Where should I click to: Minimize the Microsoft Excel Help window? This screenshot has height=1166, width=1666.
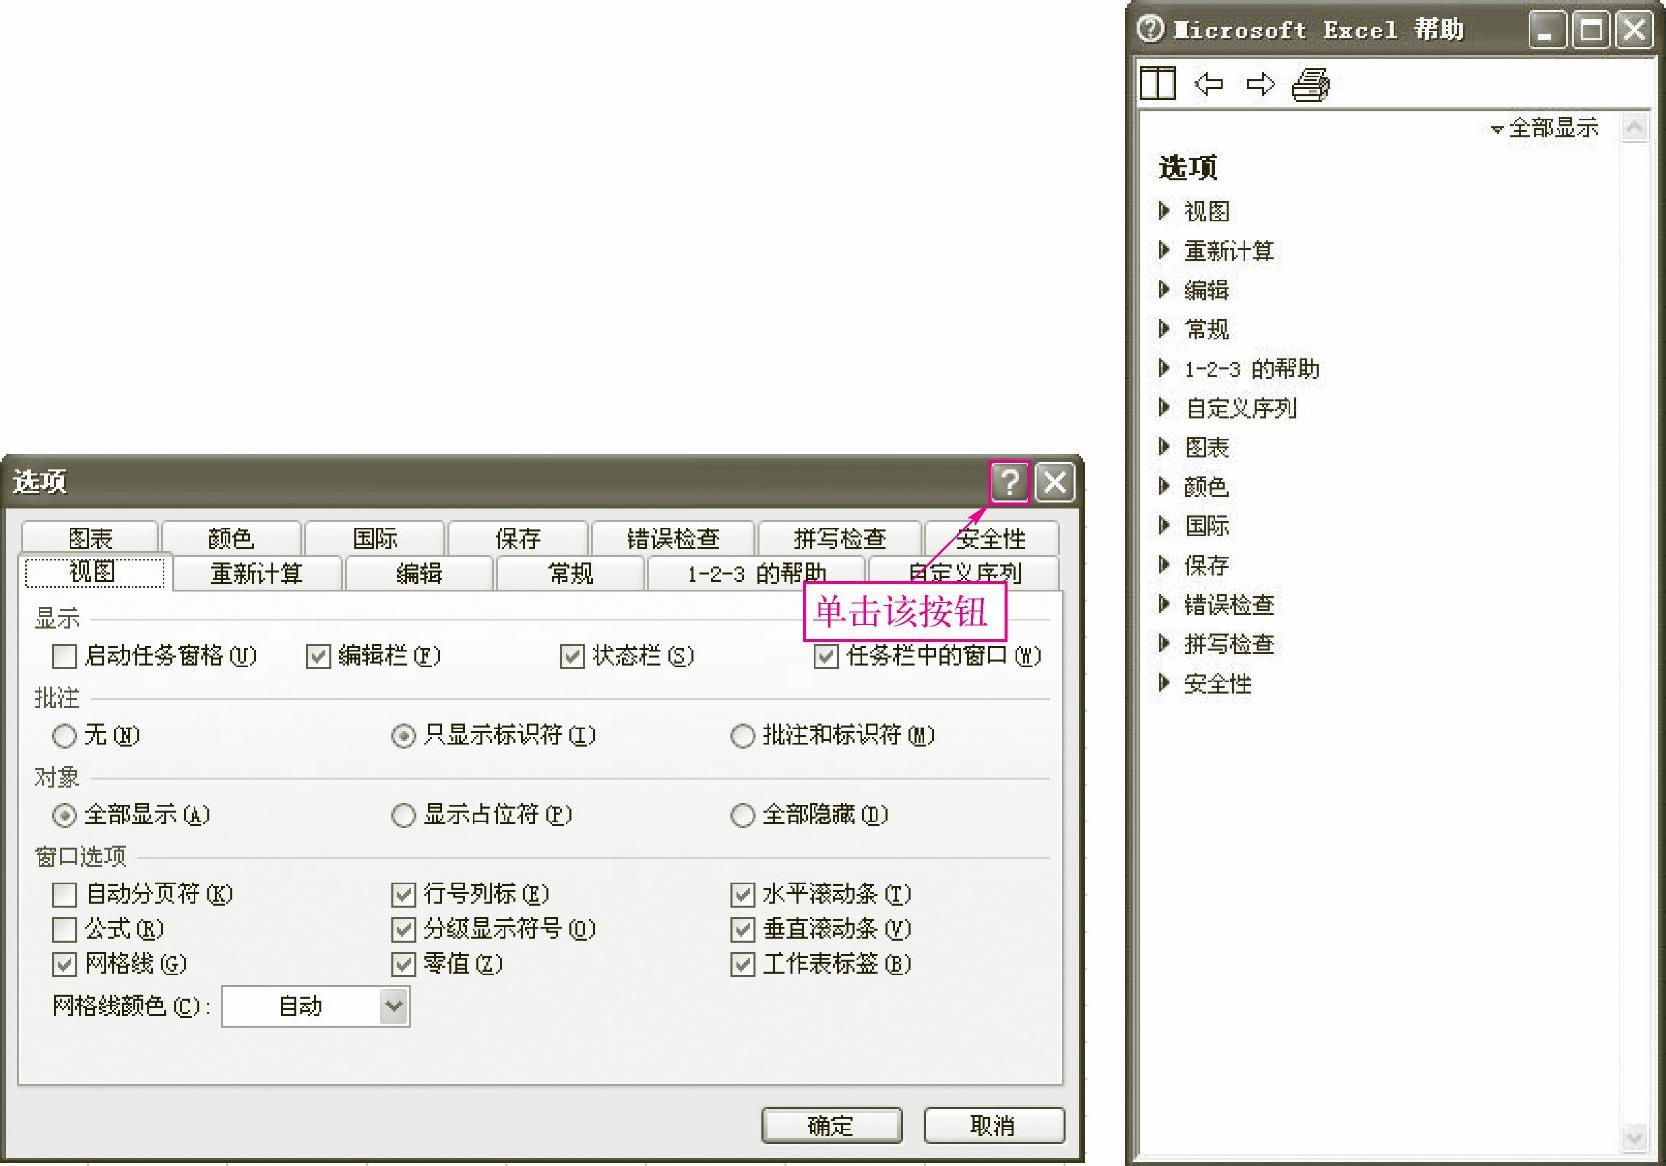tap(1547, 30)
